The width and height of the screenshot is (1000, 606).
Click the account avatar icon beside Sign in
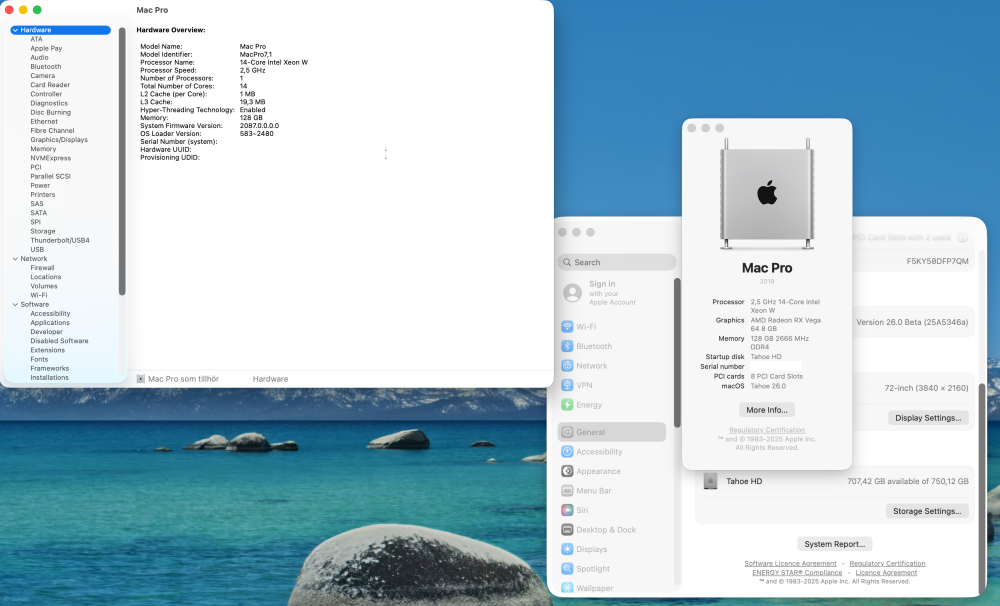click(x=573, y=293)
